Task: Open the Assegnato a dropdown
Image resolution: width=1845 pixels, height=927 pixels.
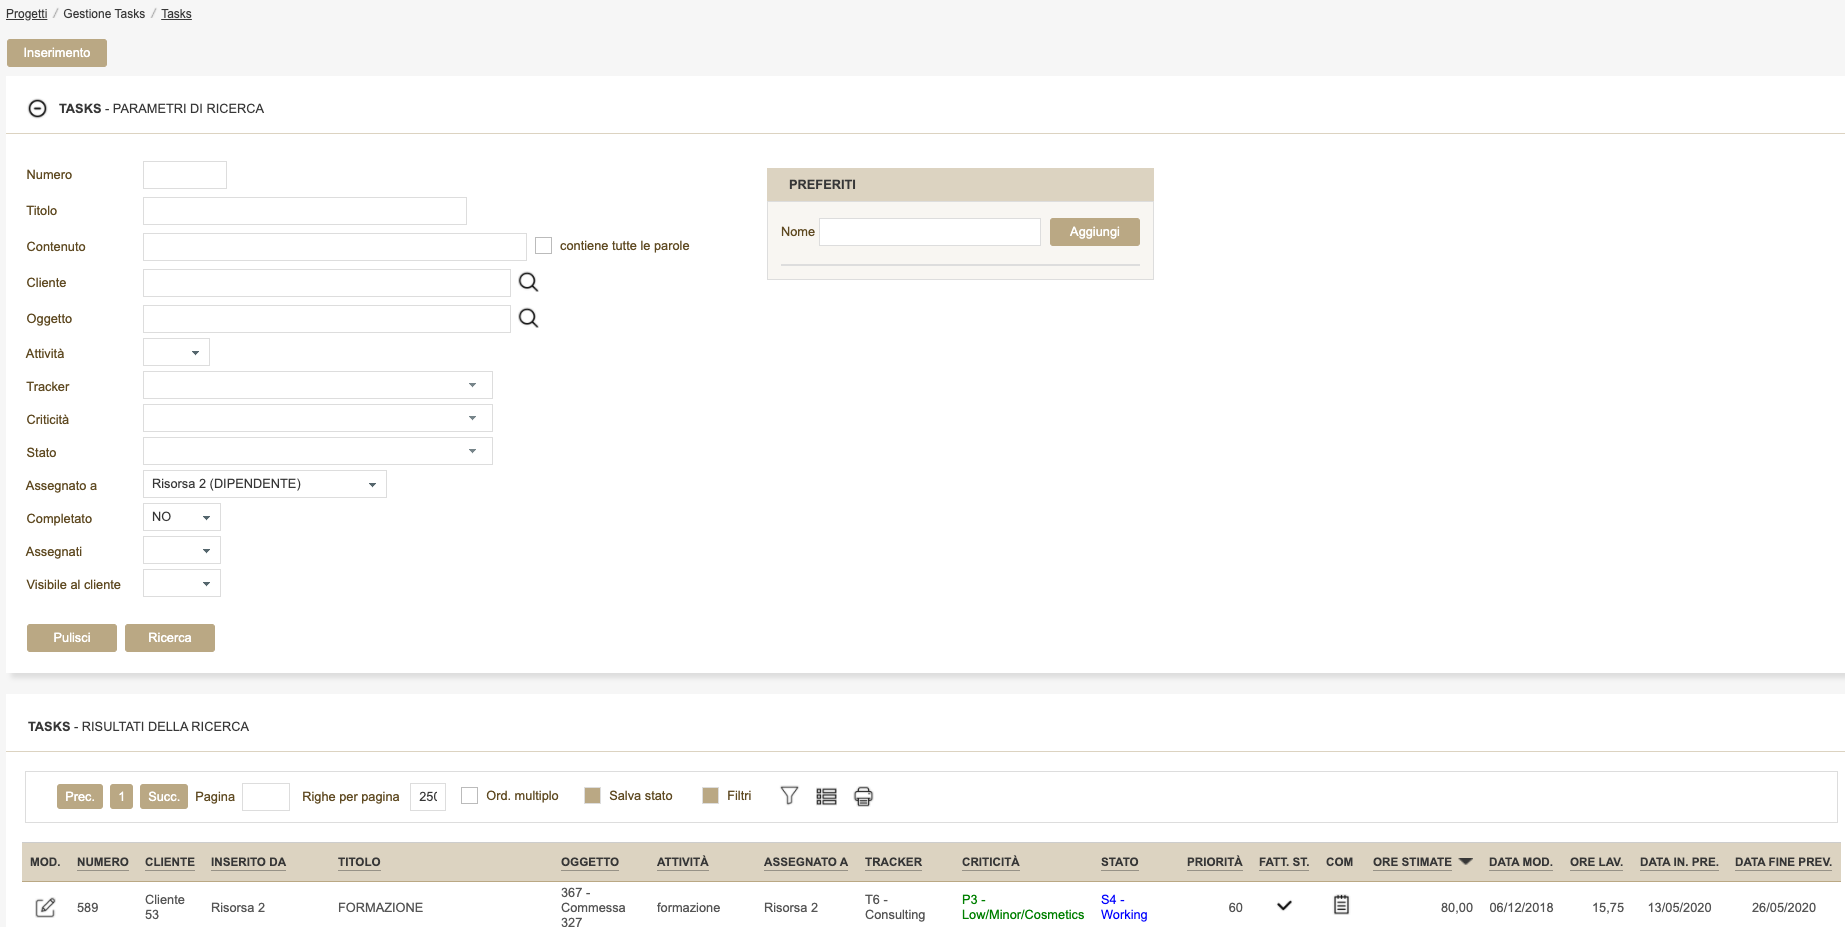Action: [264, 484]
